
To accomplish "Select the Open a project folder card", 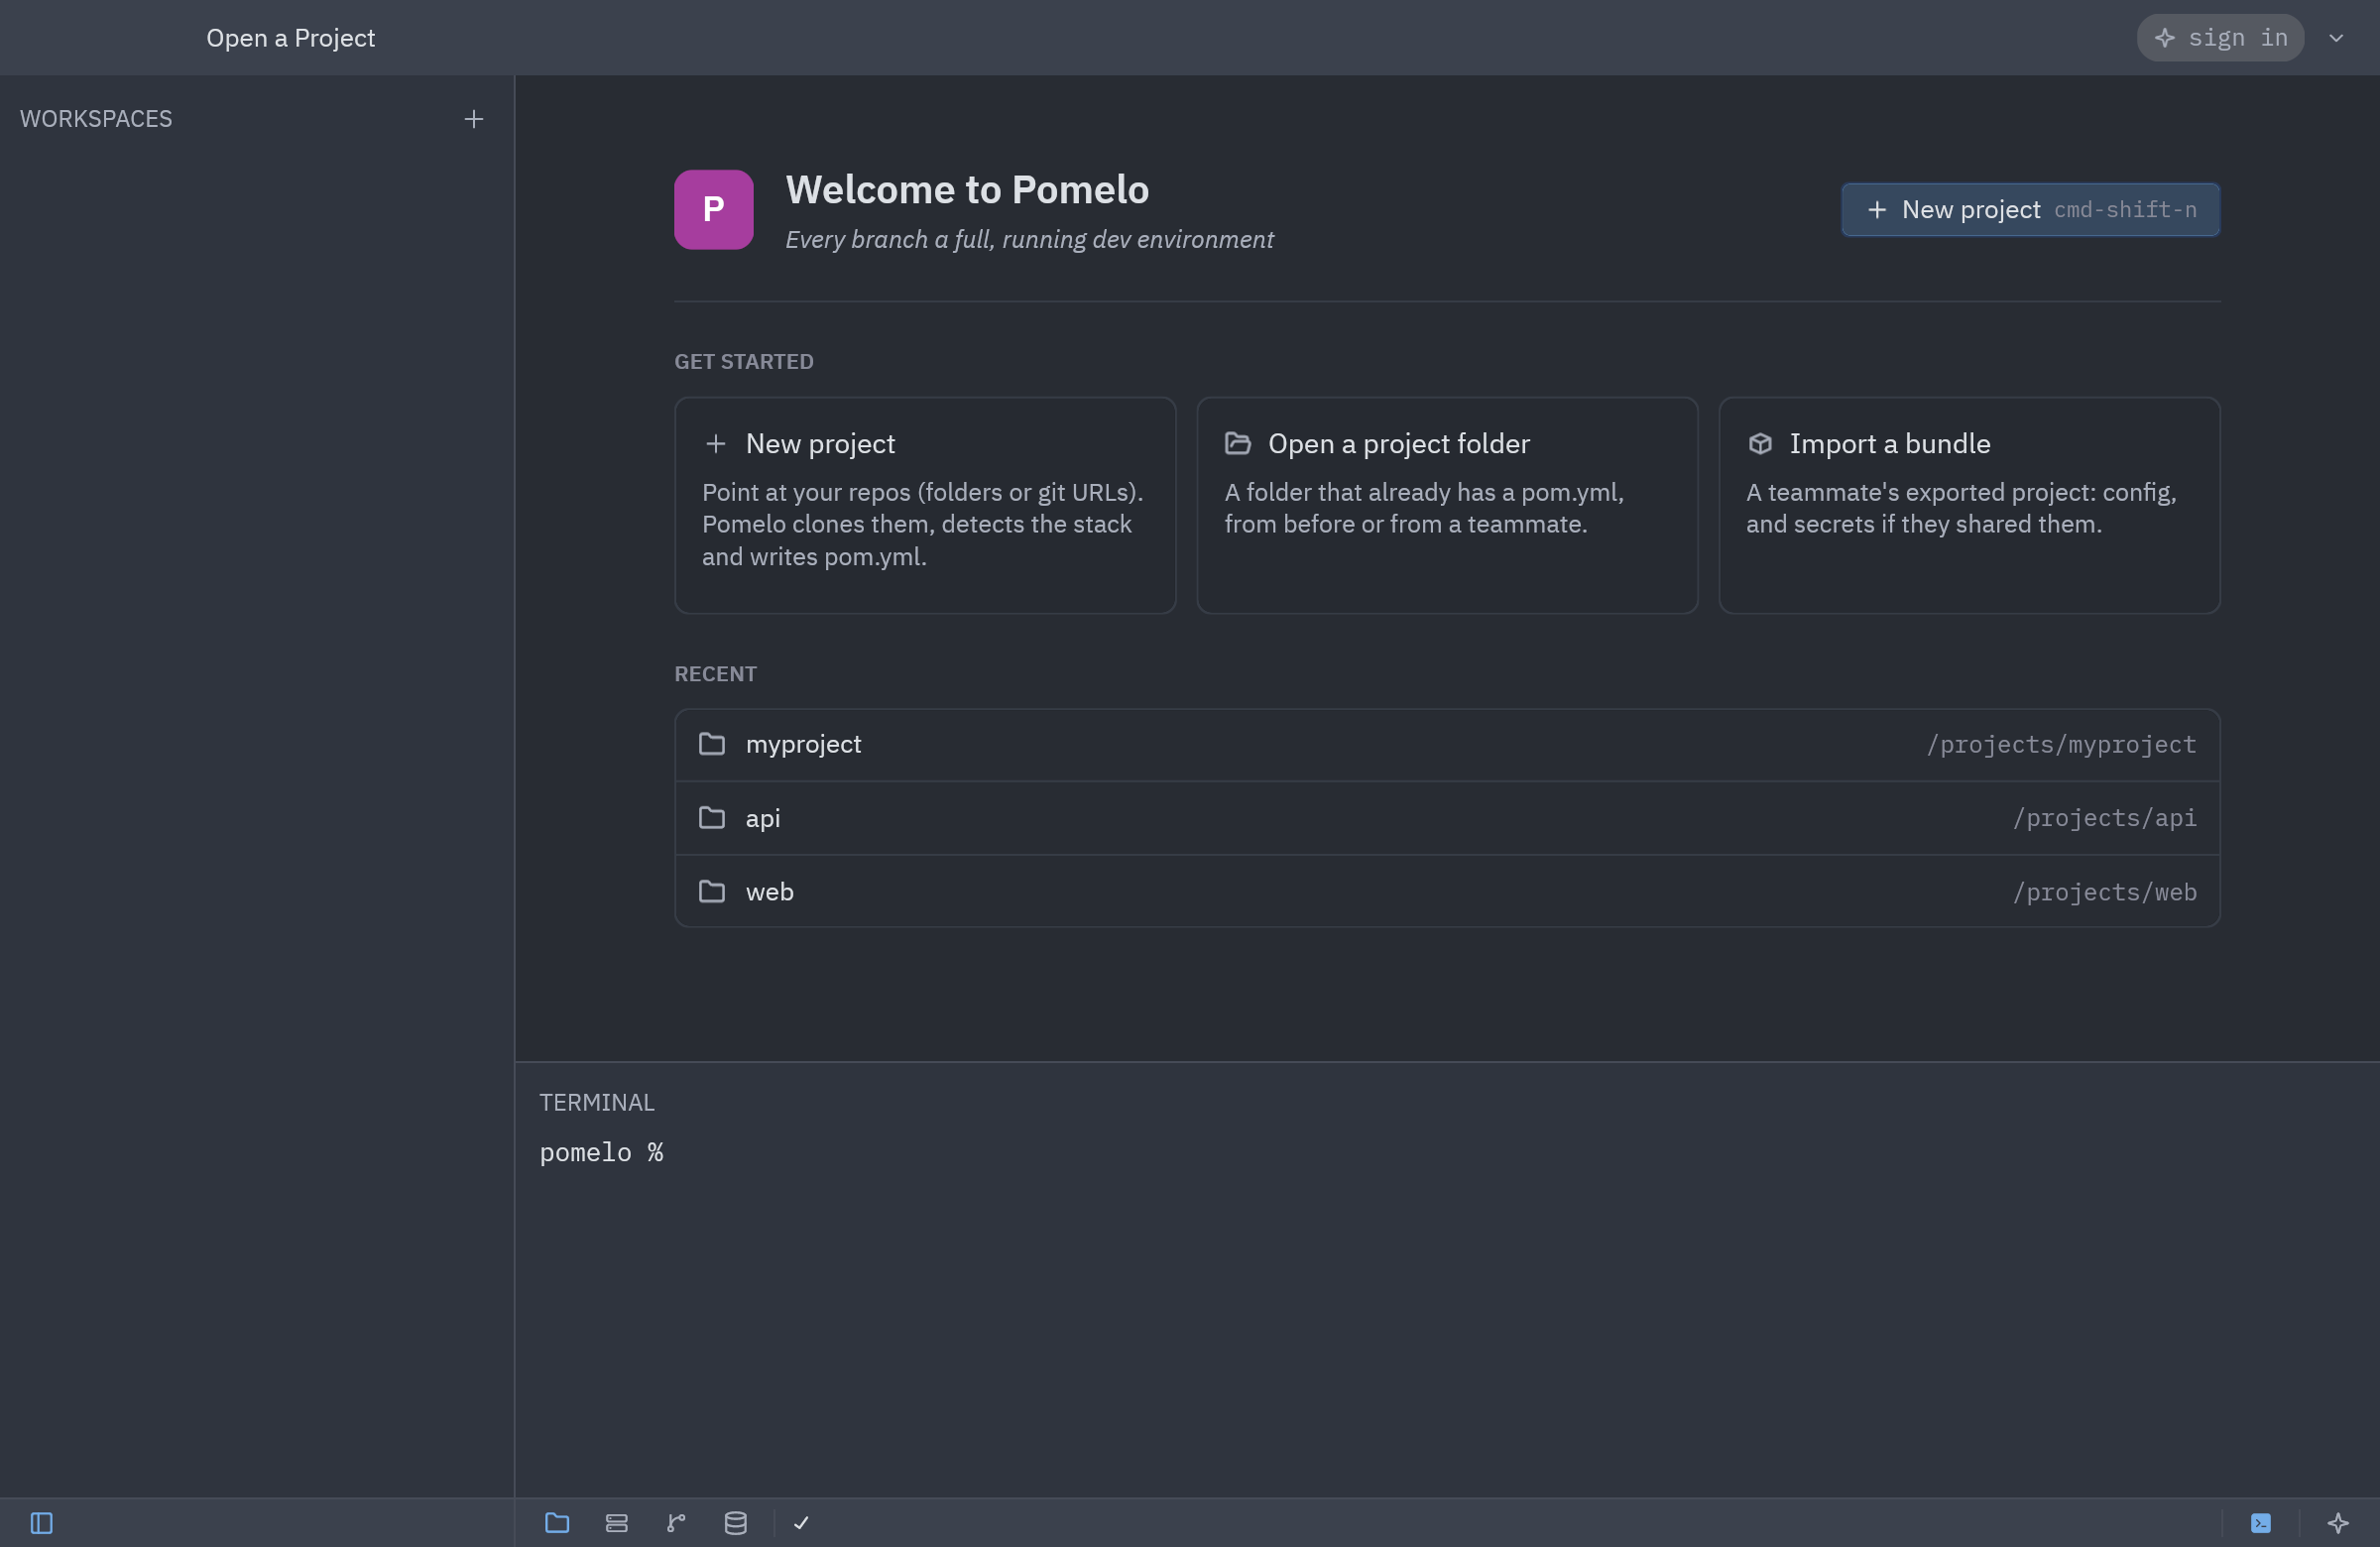I will [1447, 505].
